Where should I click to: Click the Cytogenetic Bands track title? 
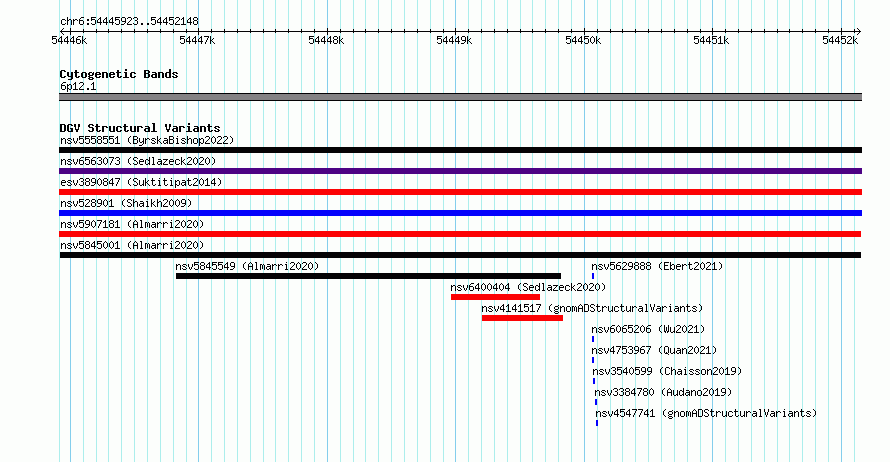(x=119, y=74)
